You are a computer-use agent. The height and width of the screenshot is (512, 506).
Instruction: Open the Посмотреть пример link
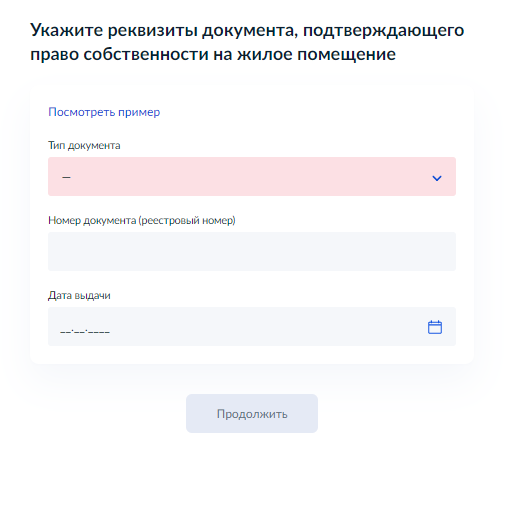point(104,112)
